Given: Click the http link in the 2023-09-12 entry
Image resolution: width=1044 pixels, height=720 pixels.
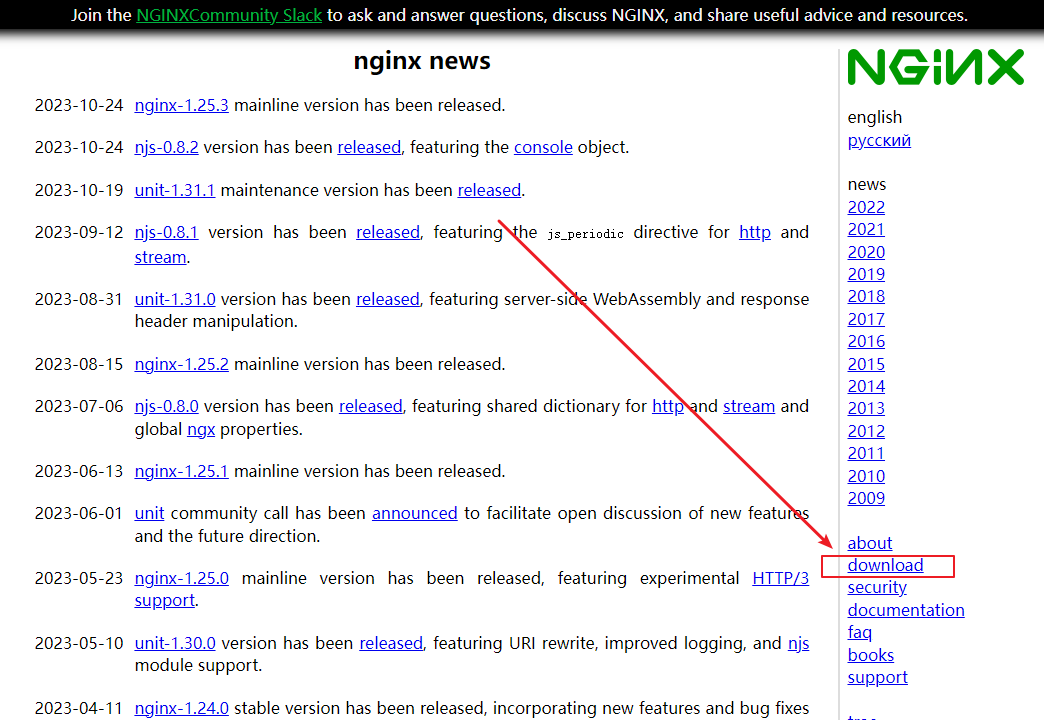Looking at the screenshot, I should (x=755, y=232).
